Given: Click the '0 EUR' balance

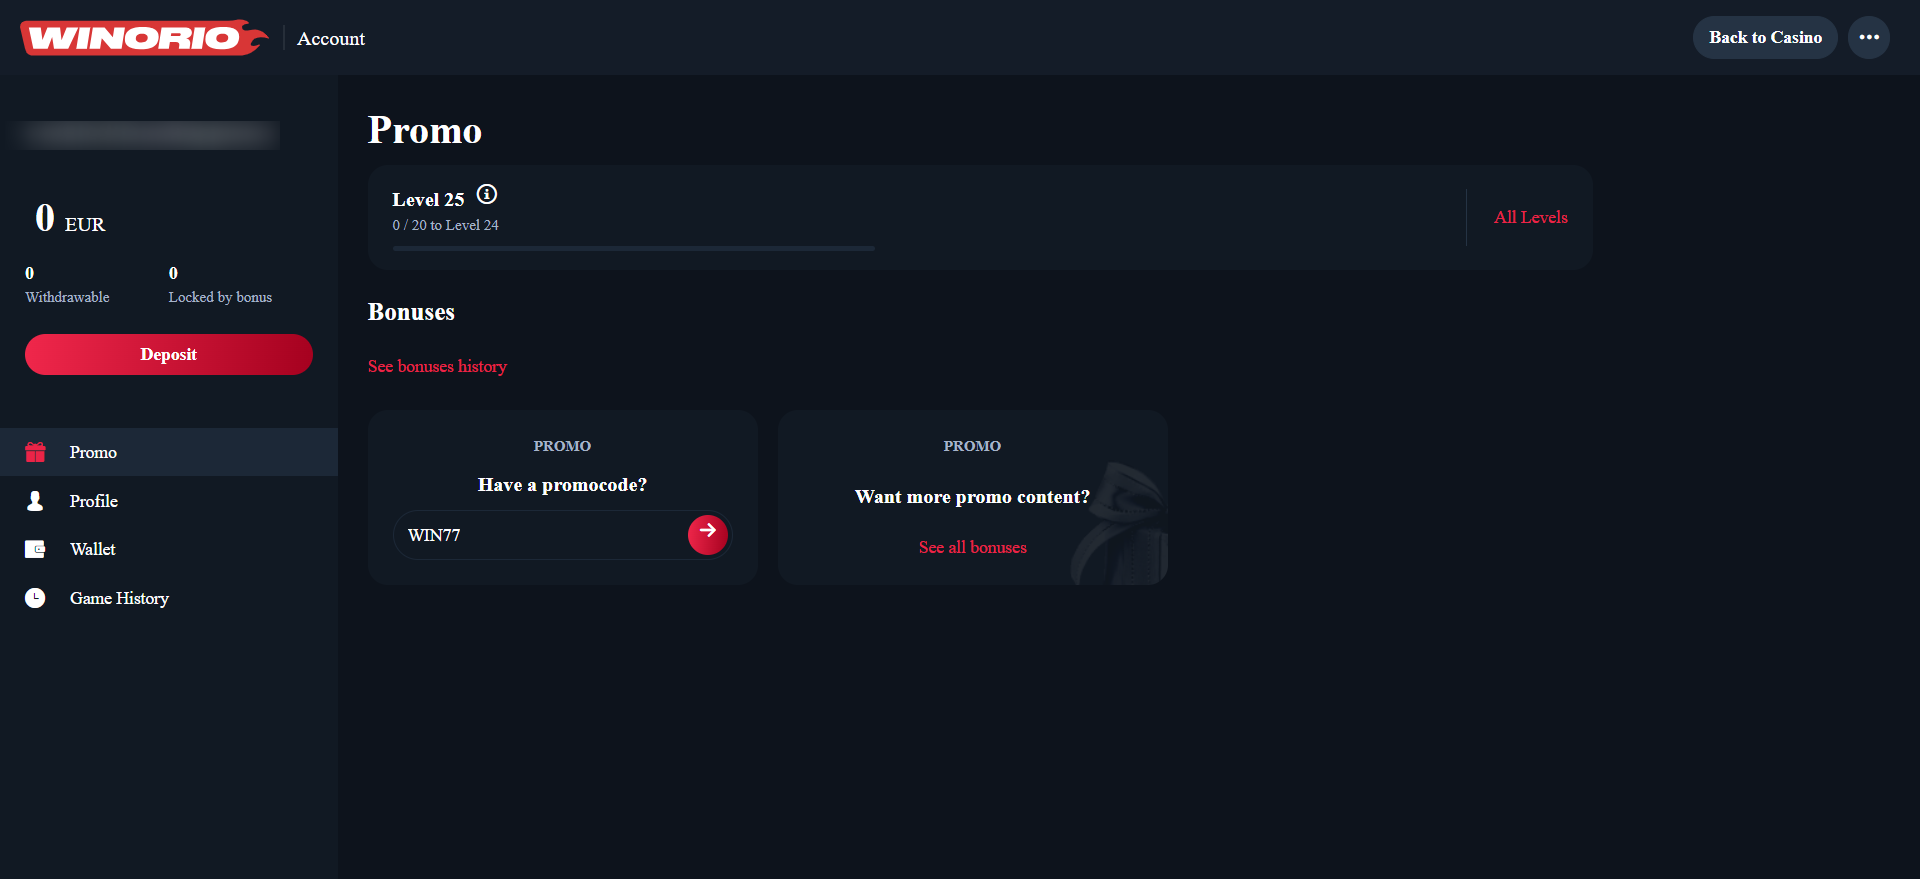Looking at the screenshot, I should [70, 218].
